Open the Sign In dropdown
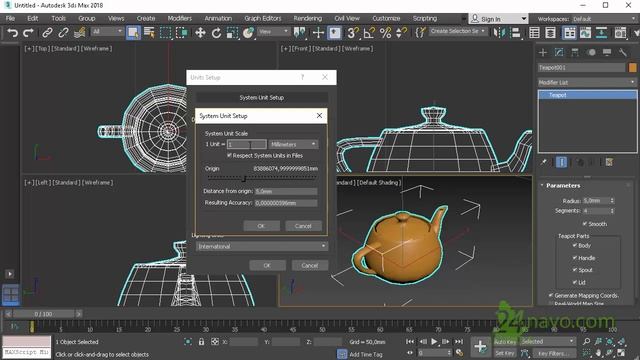 498,19
